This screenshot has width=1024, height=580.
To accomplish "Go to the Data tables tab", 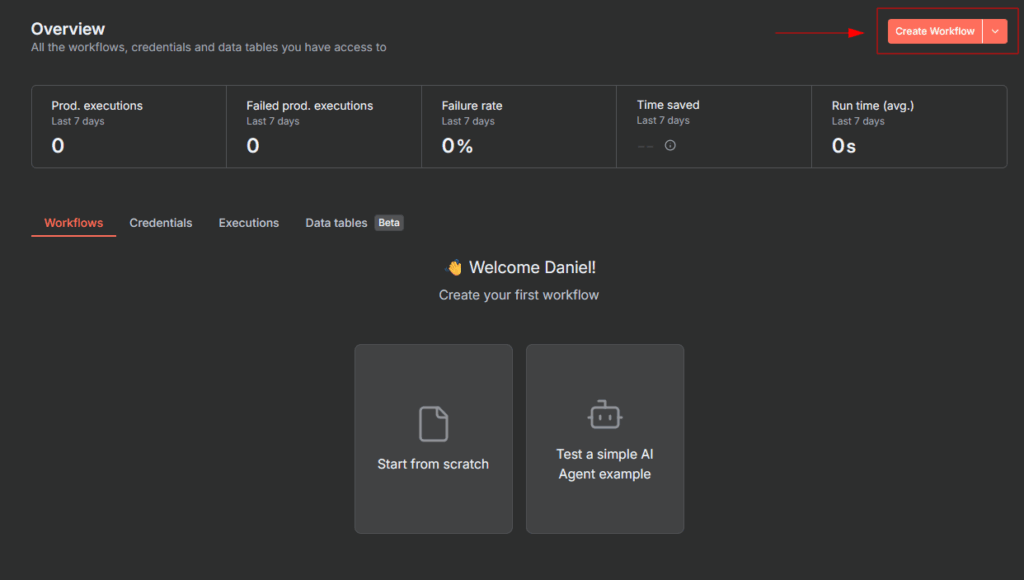I will [x=336, y=223].
